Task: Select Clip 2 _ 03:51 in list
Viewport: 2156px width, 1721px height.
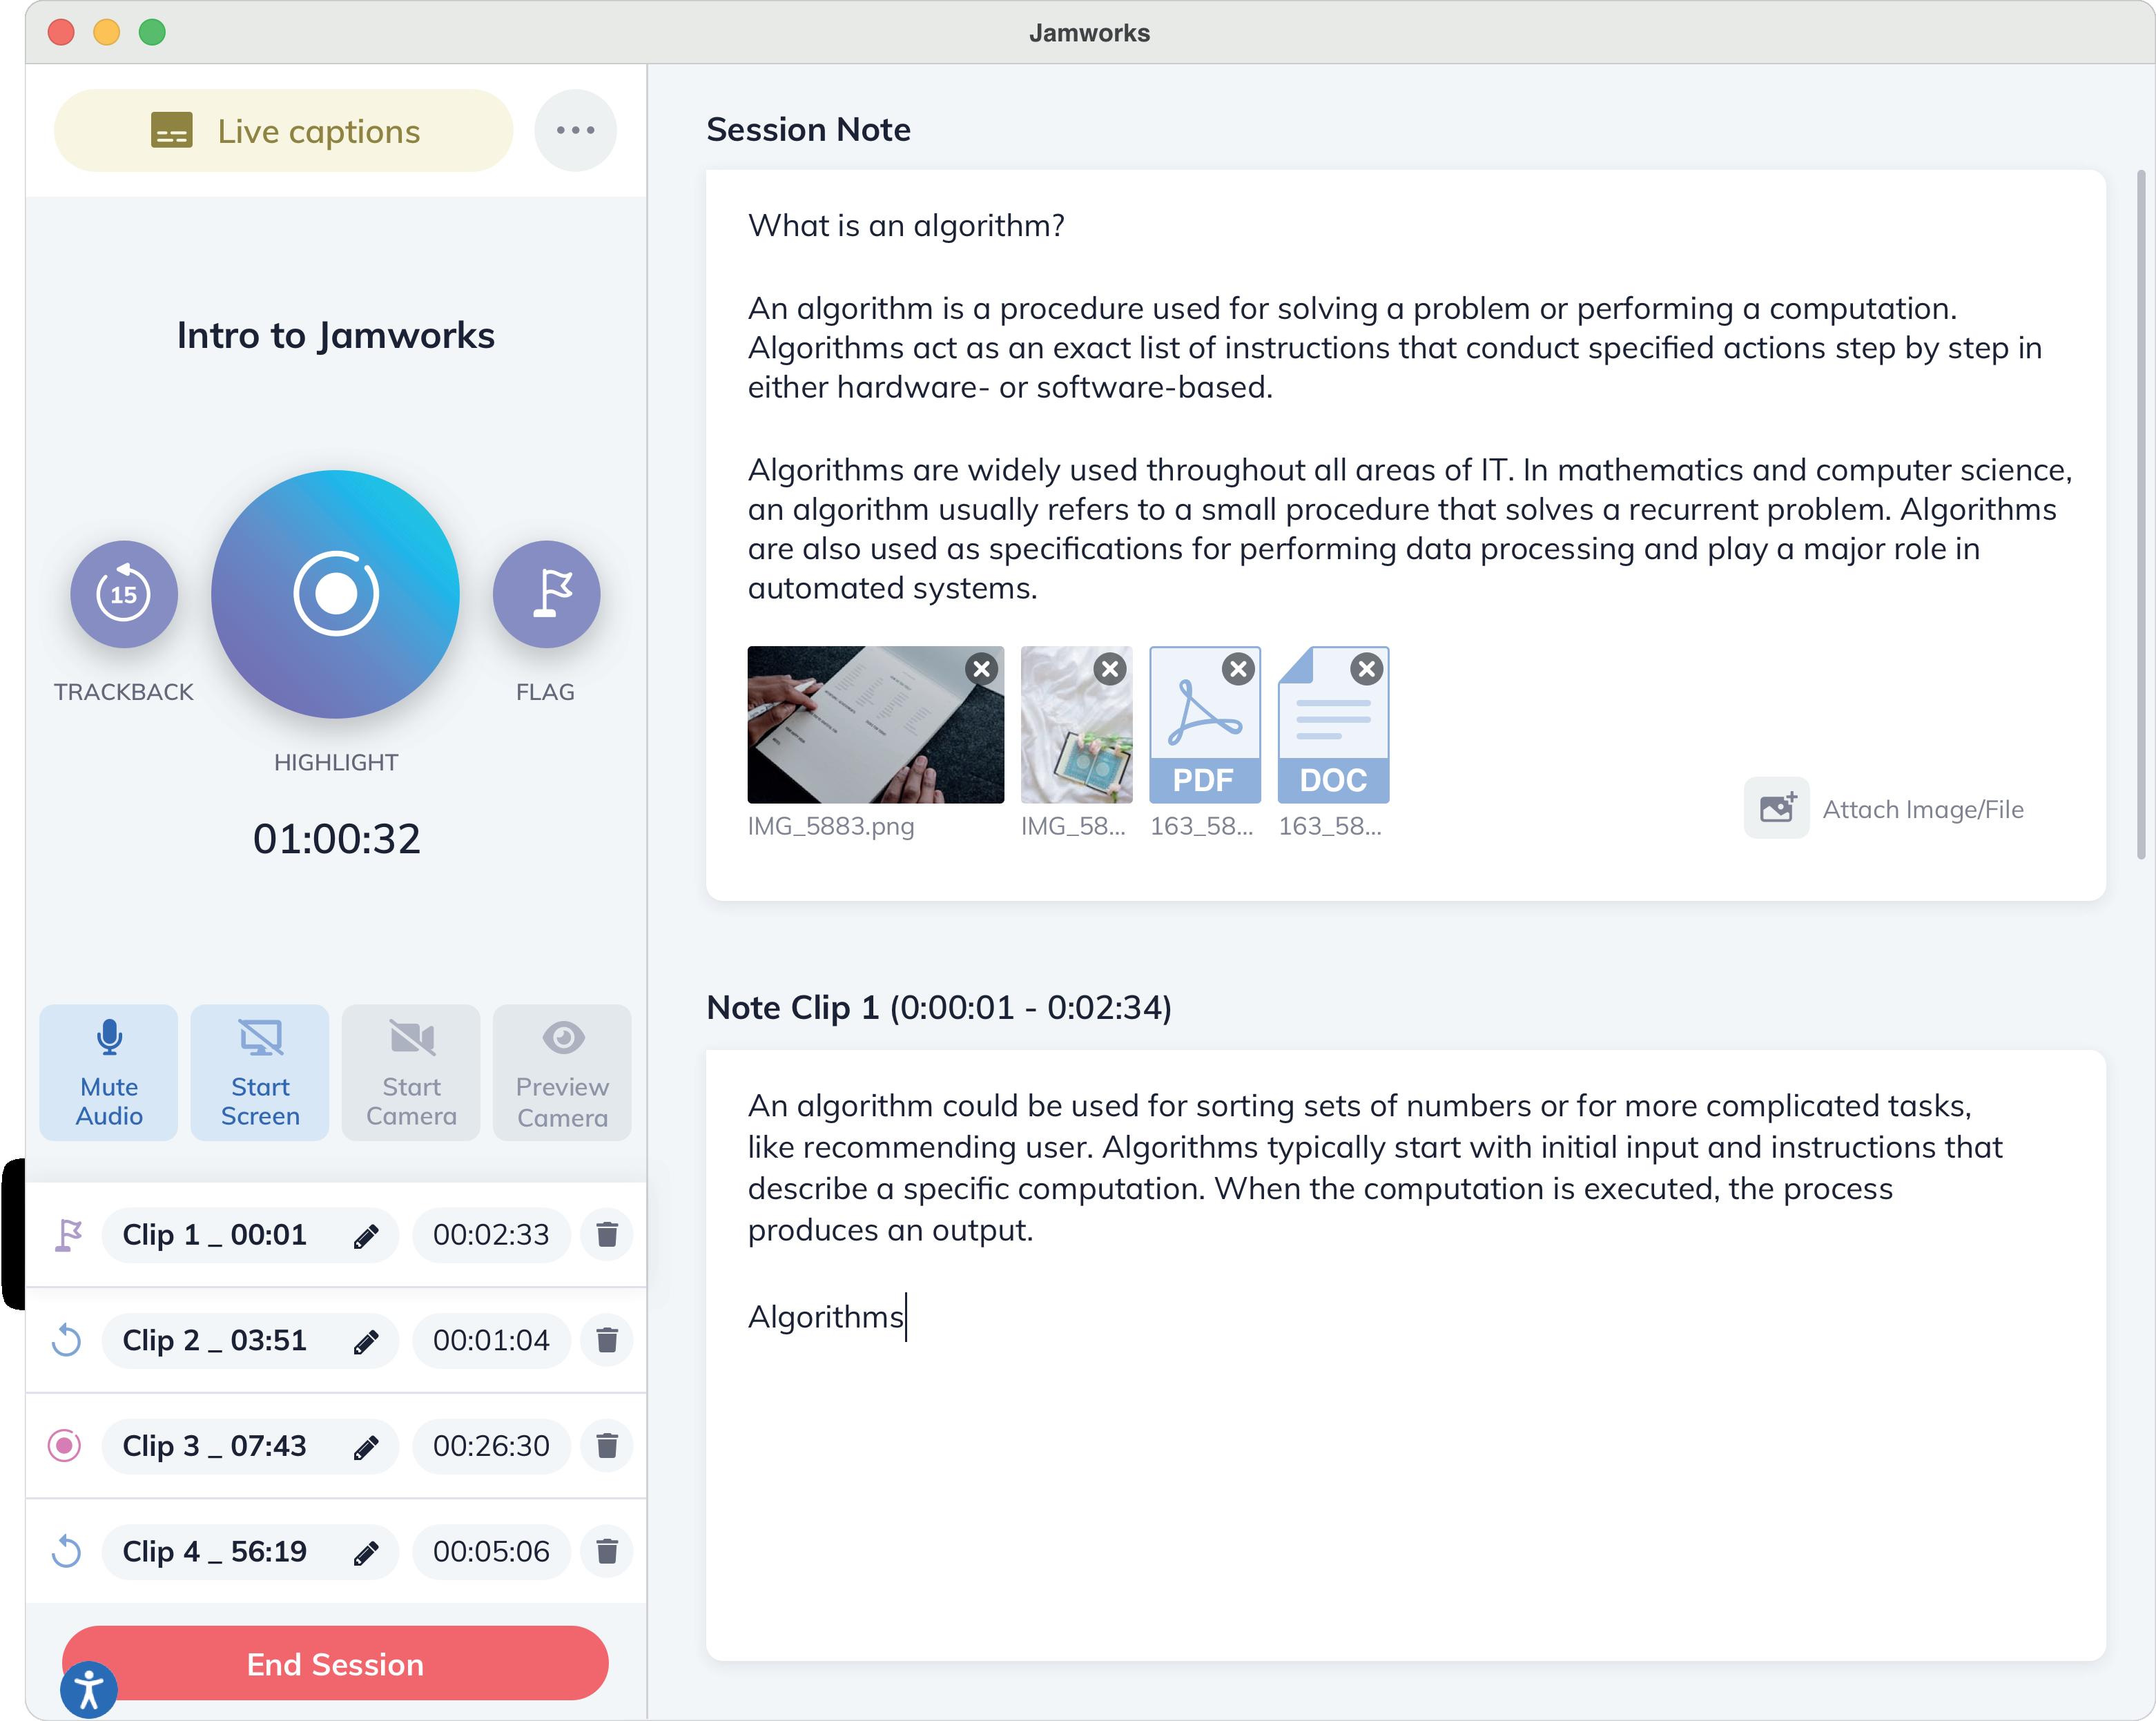Action: pyautogui.click(x=215, y=1340)
